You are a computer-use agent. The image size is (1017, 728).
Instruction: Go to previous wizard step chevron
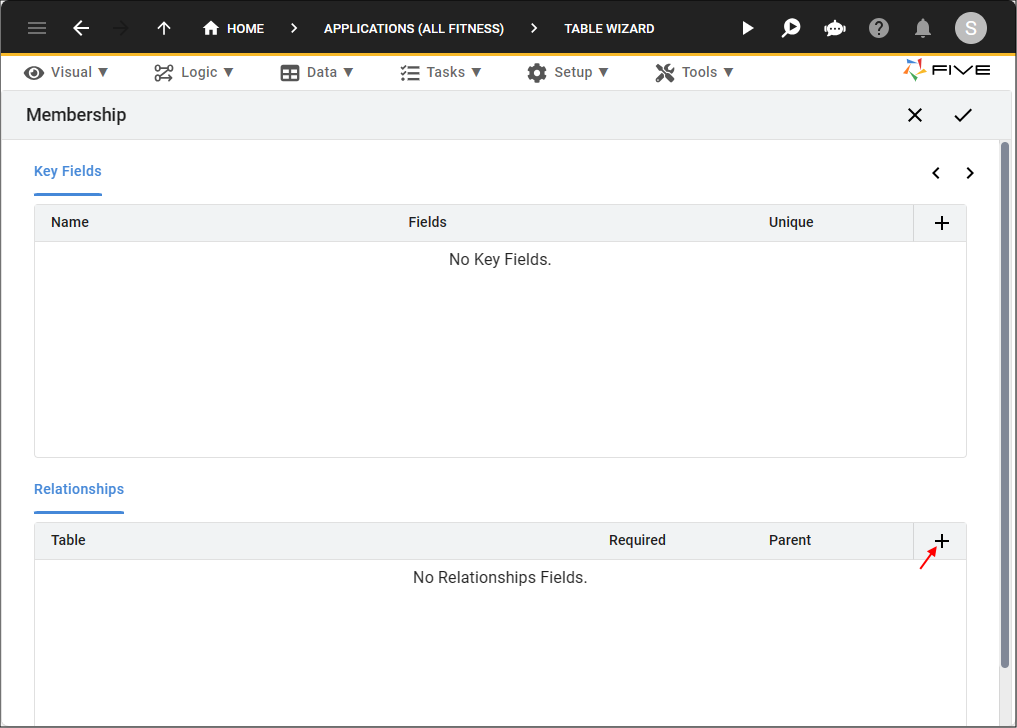[x=936, y=173]
